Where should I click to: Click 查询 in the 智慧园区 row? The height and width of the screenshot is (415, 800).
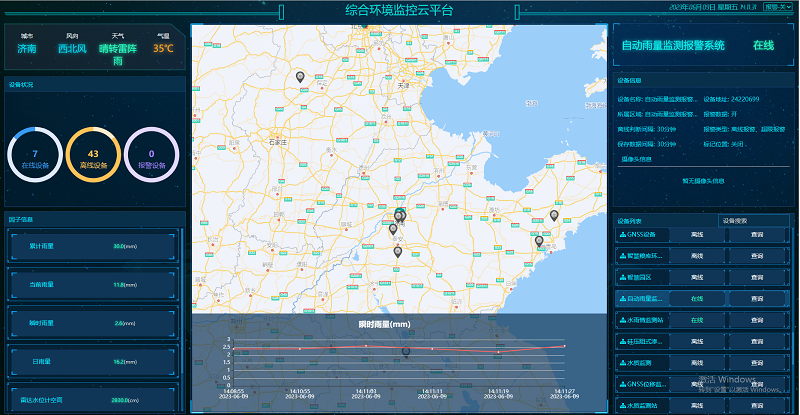click(757, 278)
